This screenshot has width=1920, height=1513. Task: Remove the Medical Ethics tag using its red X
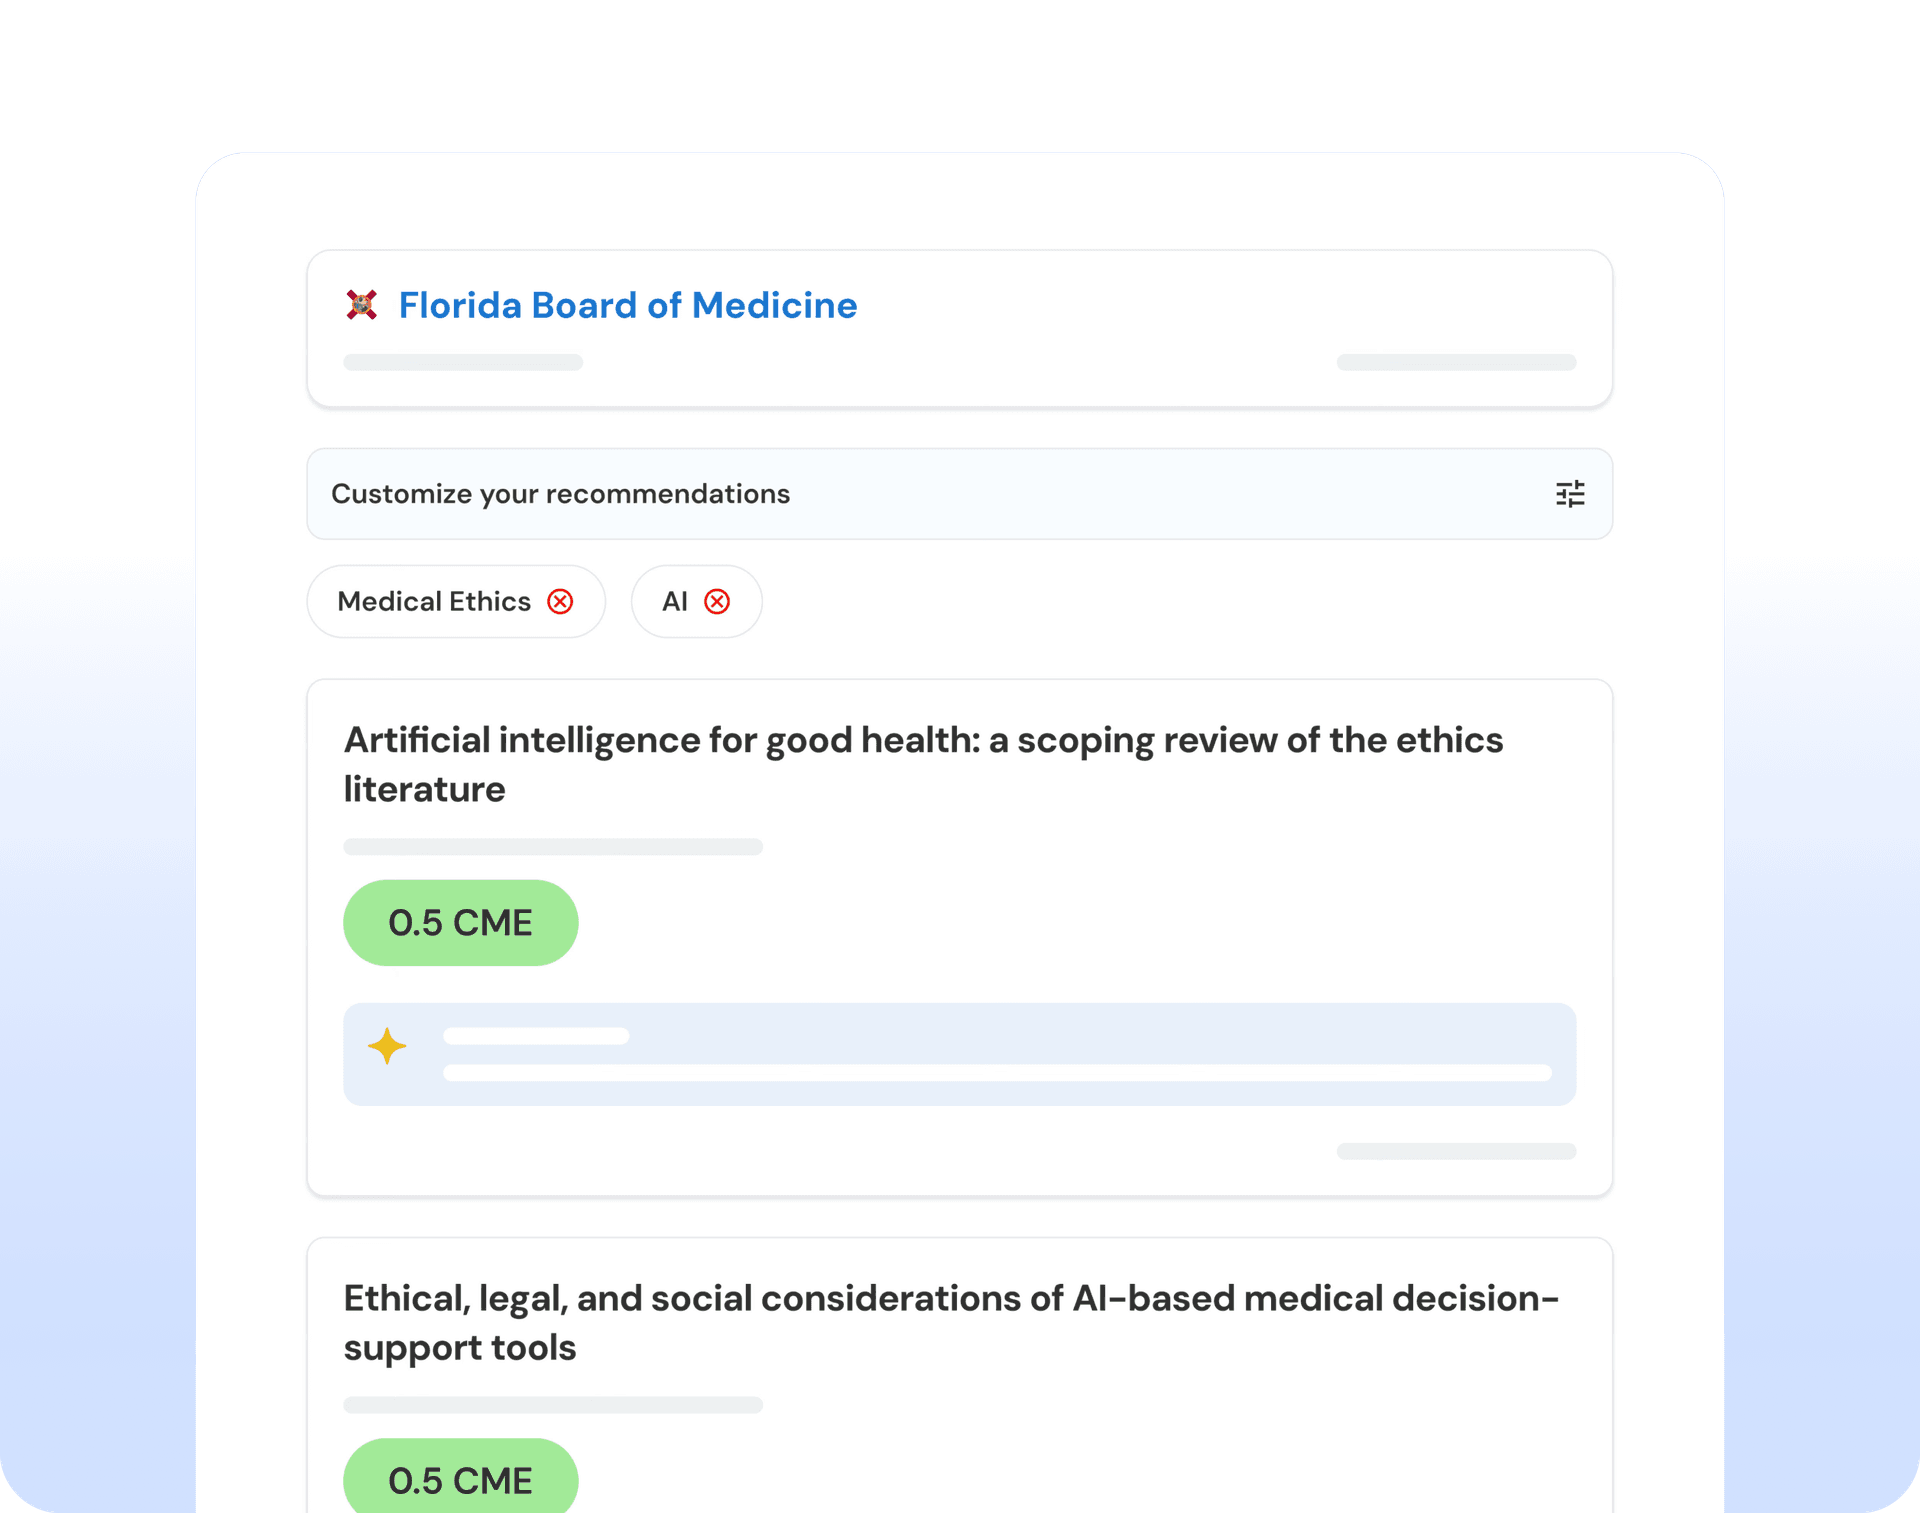(x=560, y=601)
